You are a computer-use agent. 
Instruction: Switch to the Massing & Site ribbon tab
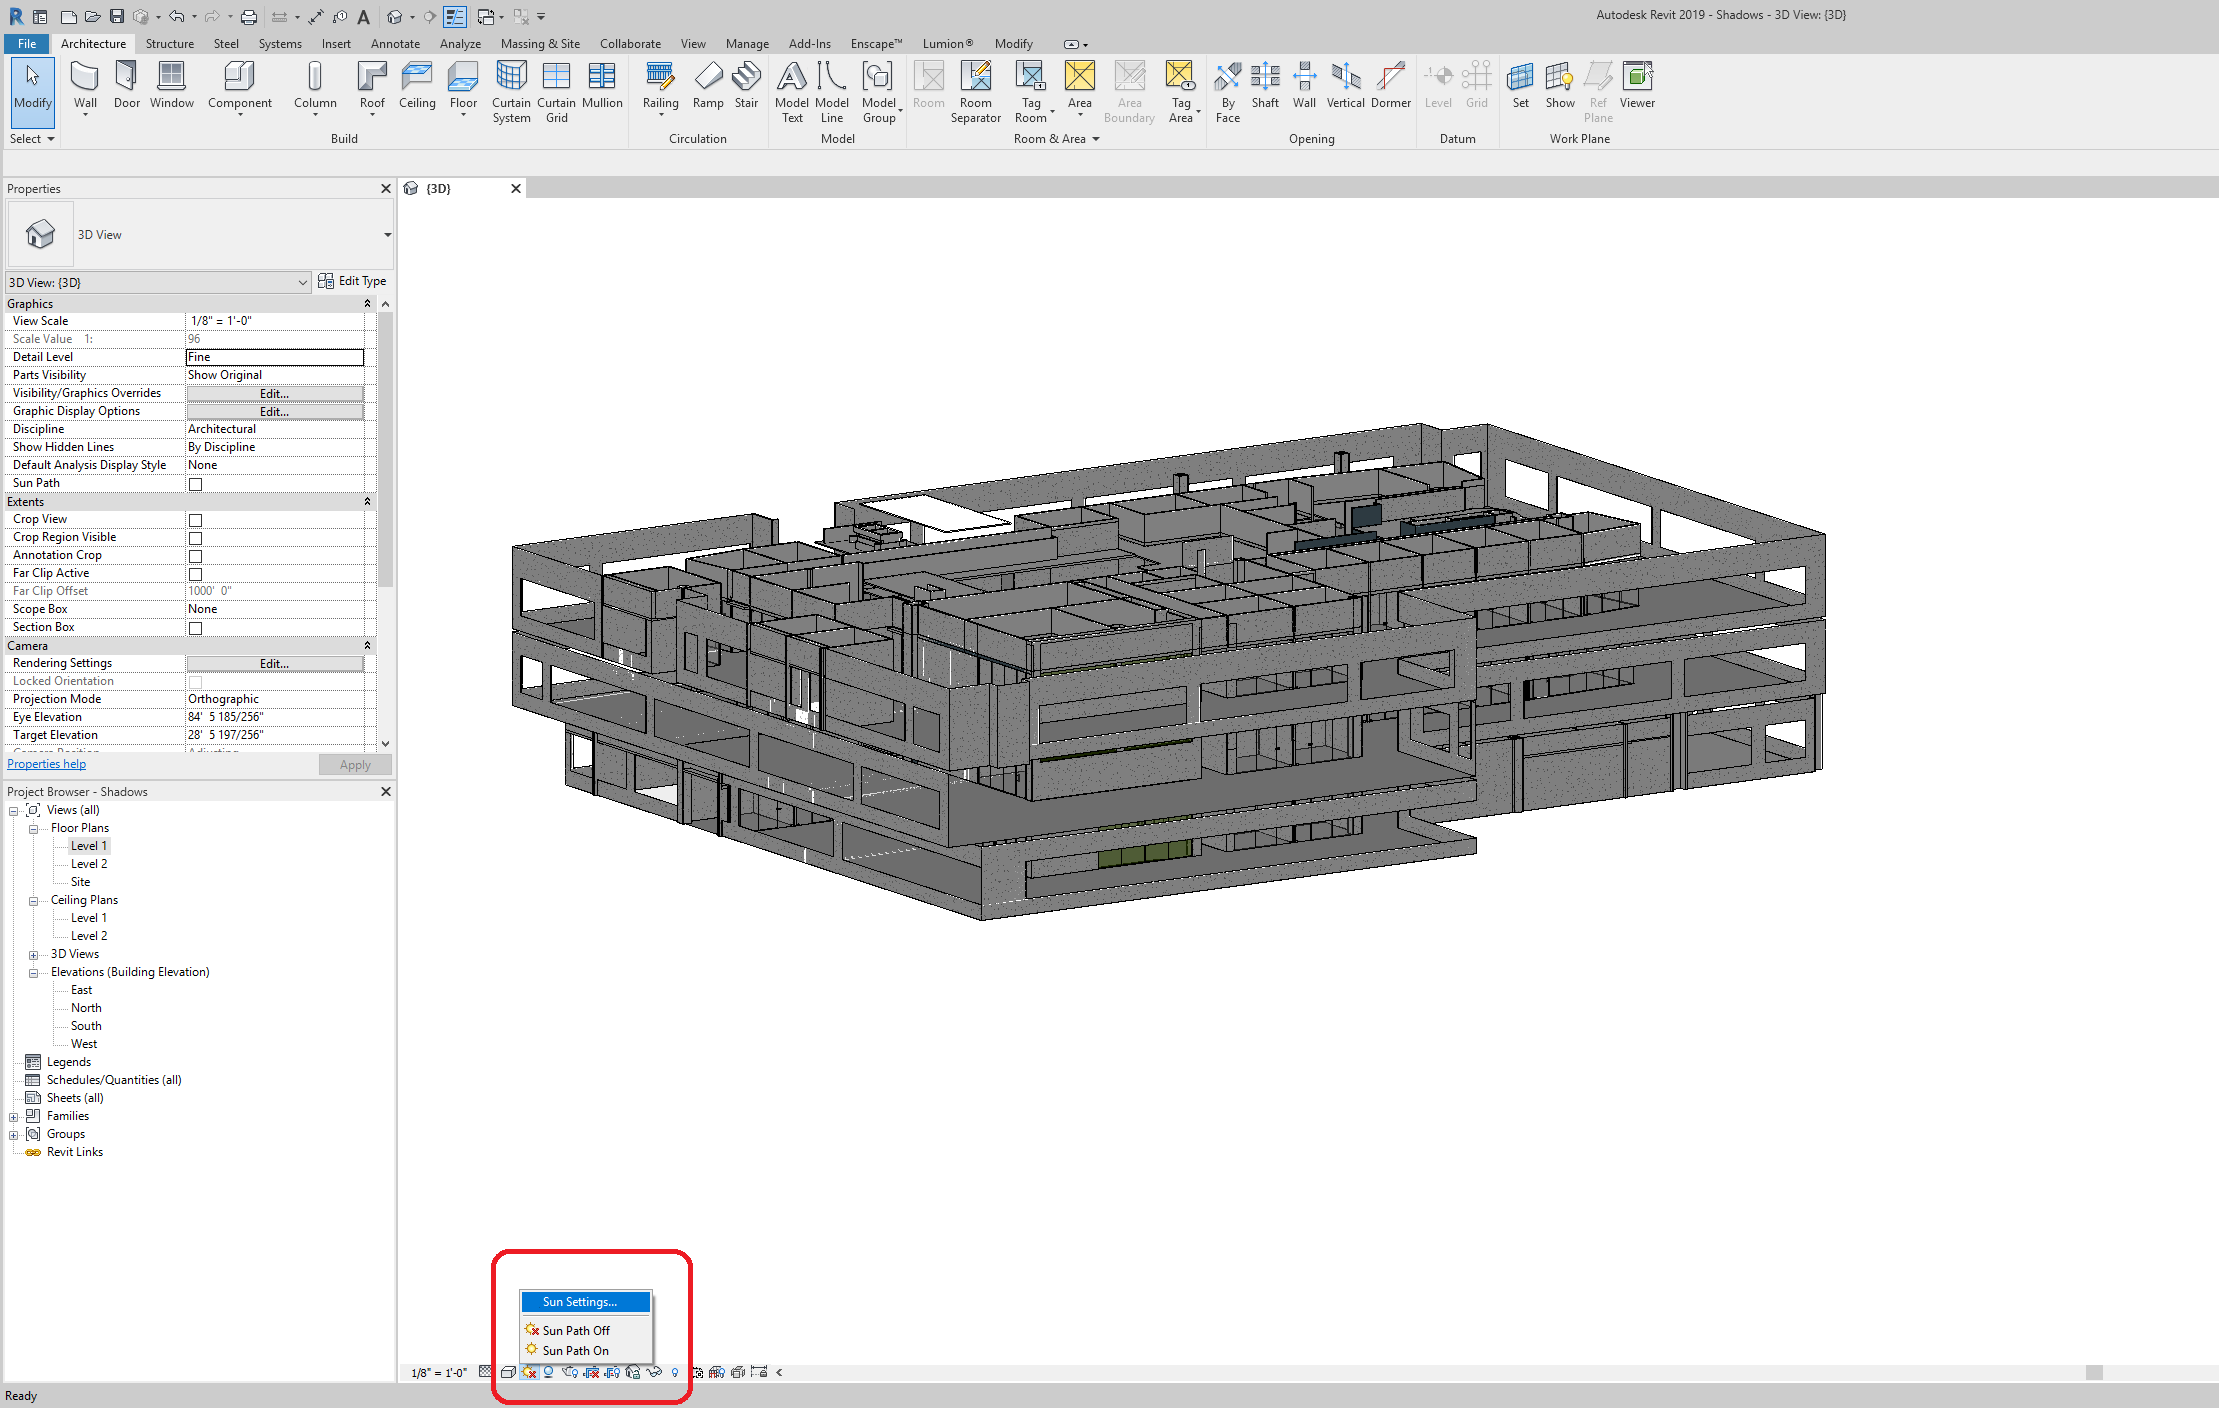click(x=540, y=43)
